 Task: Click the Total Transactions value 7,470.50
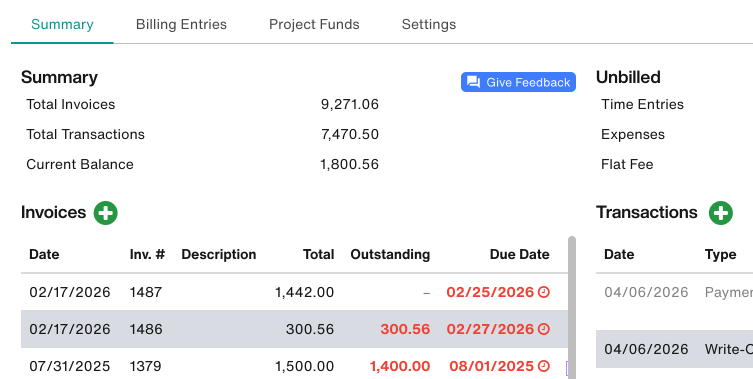click(x=350, y=134)
